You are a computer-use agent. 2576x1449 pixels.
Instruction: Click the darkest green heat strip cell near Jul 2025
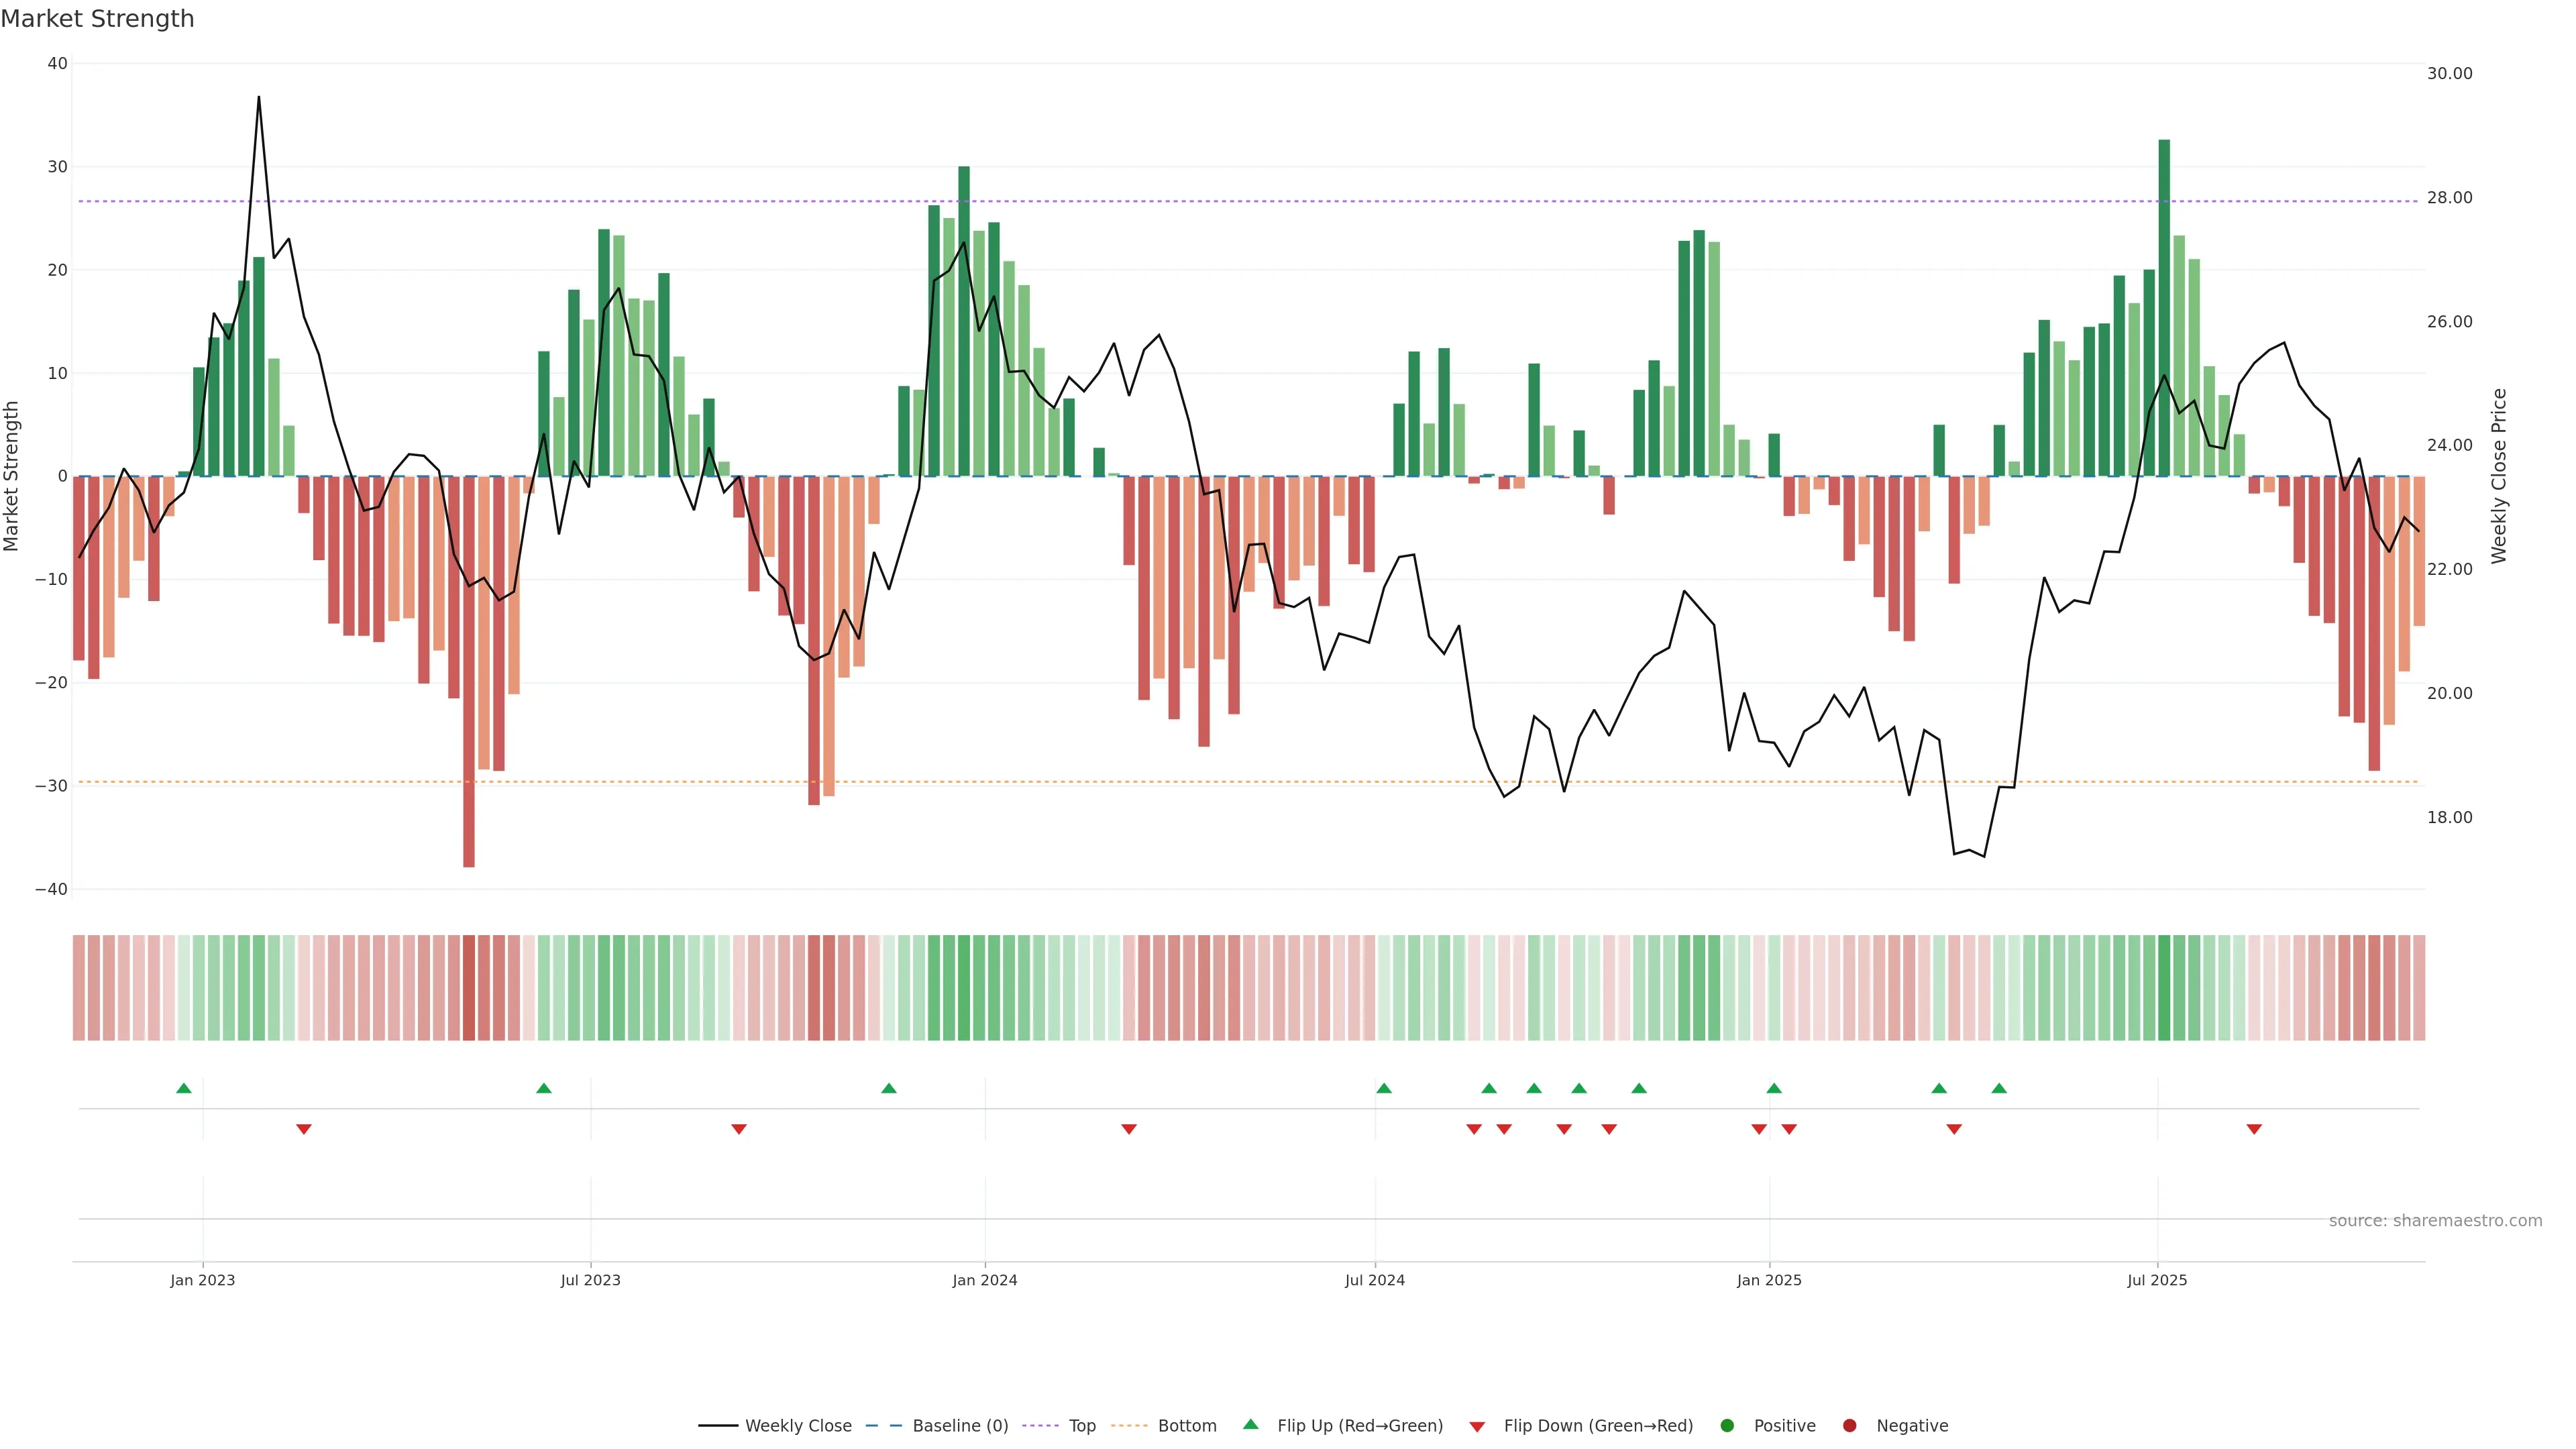coord(2164,988)
